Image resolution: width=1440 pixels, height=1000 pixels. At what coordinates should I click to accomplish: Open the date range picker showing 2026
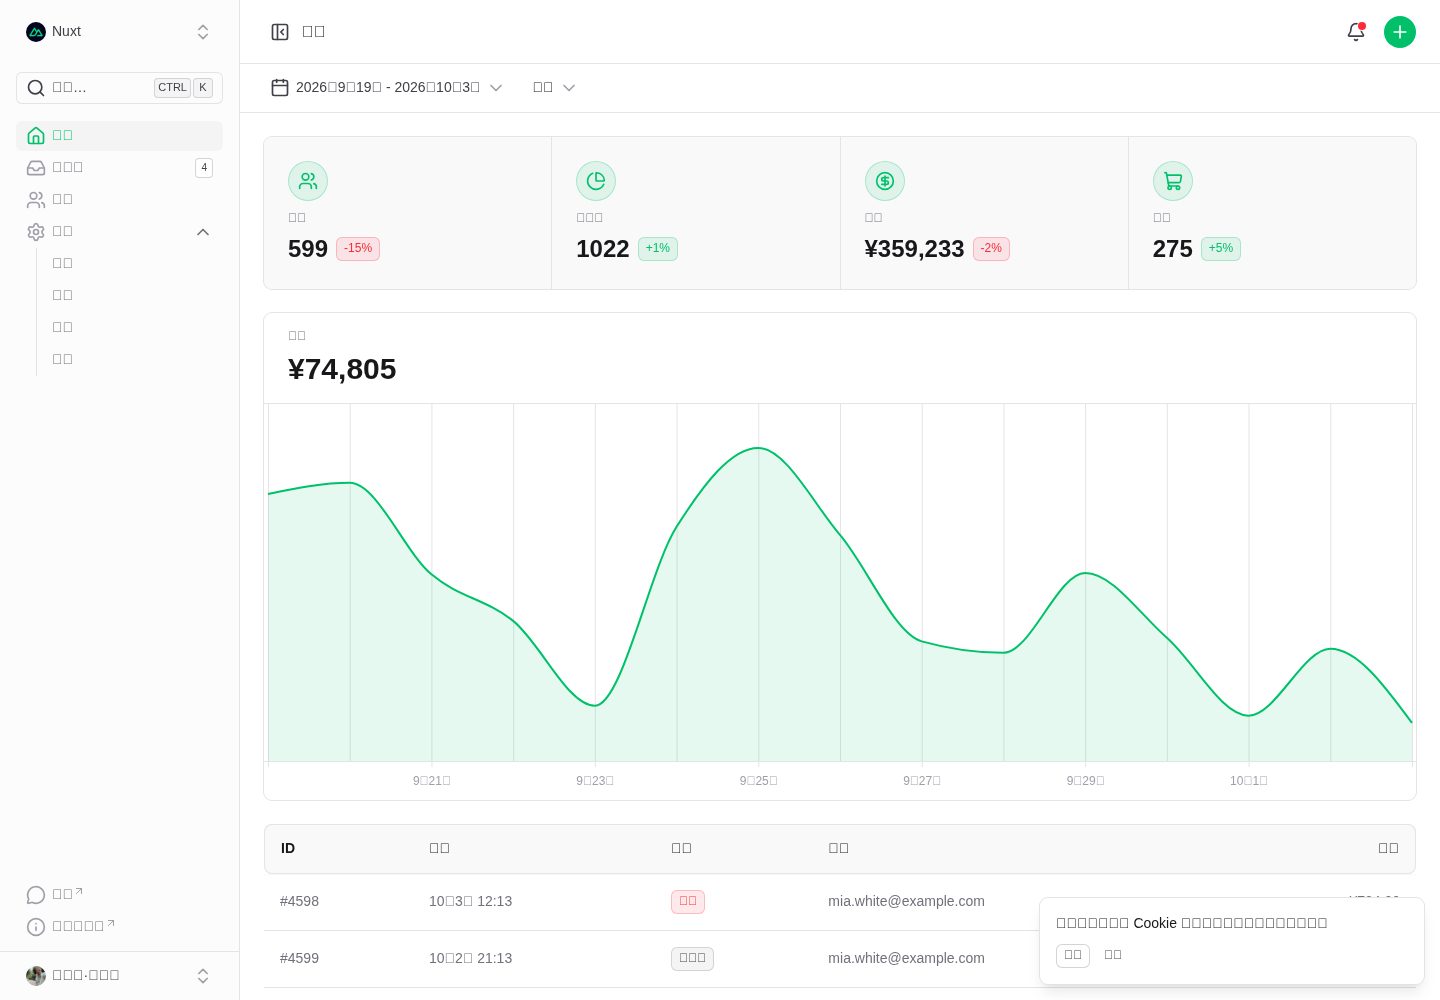click(x=387, y=88)
